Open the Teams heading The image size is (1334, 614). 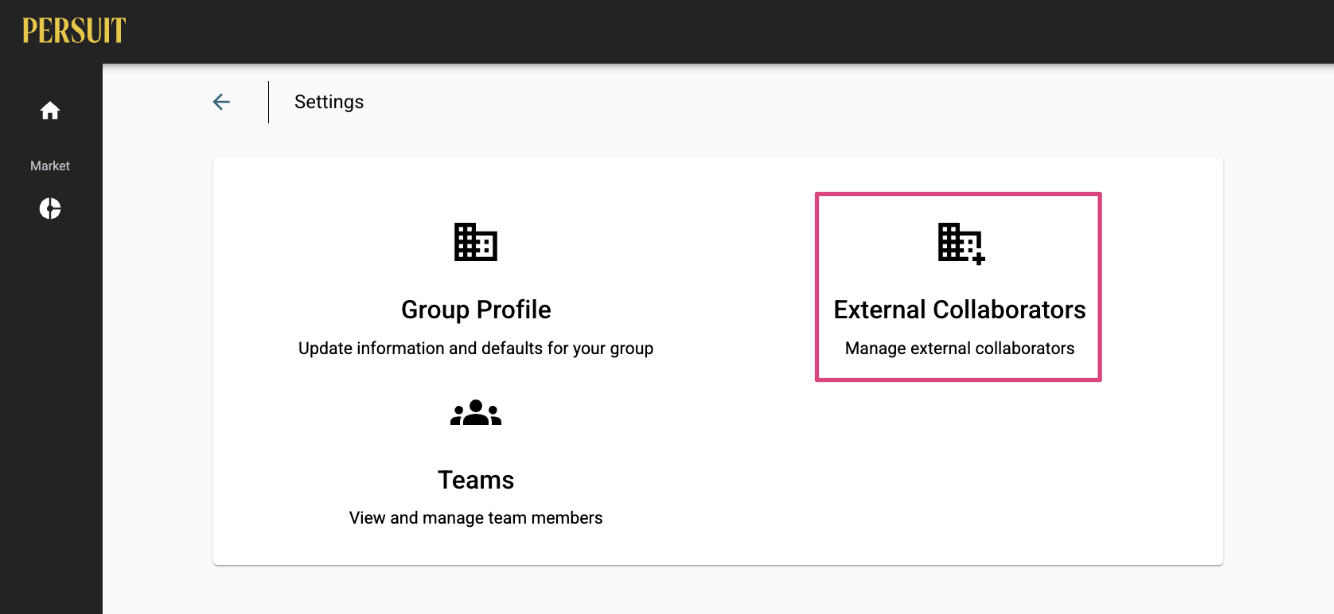476,480
